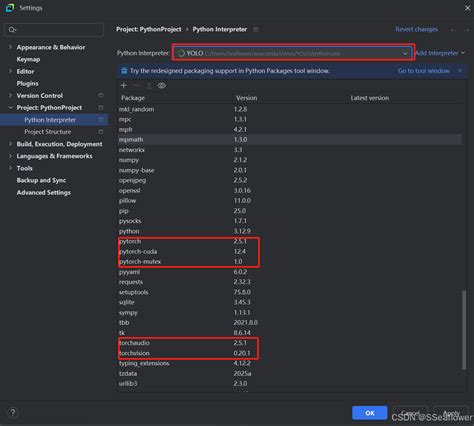Click the upgrade package arrow icon
The image size is (474, 426).
(149, 86)
